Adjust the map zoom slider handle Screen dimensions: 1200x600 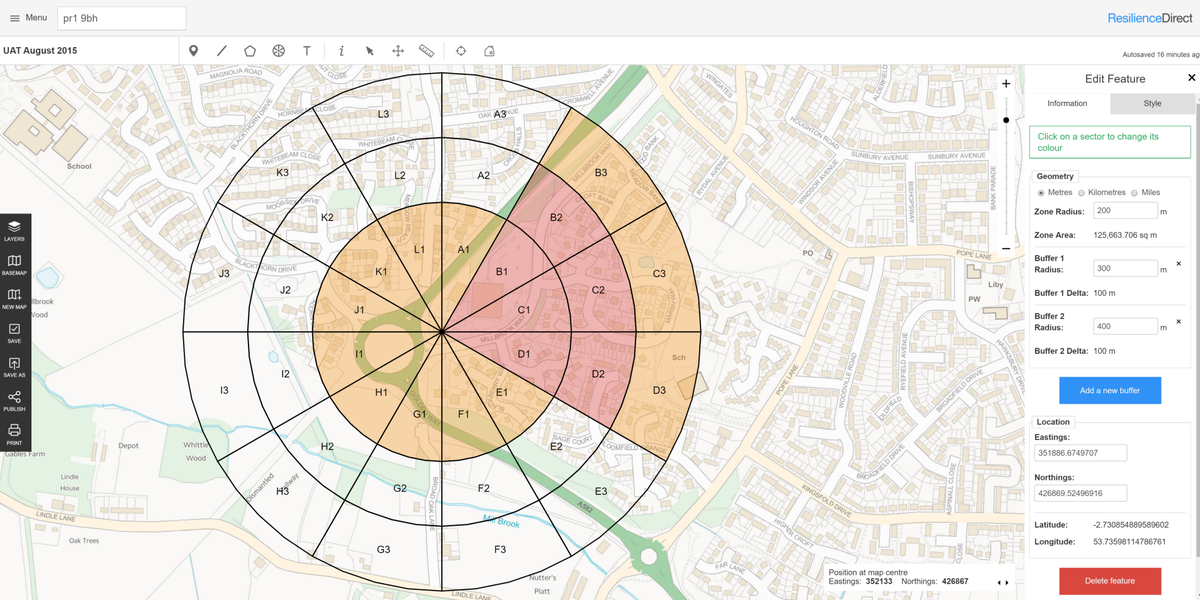pyautogui.click(x=1006, y=120)
